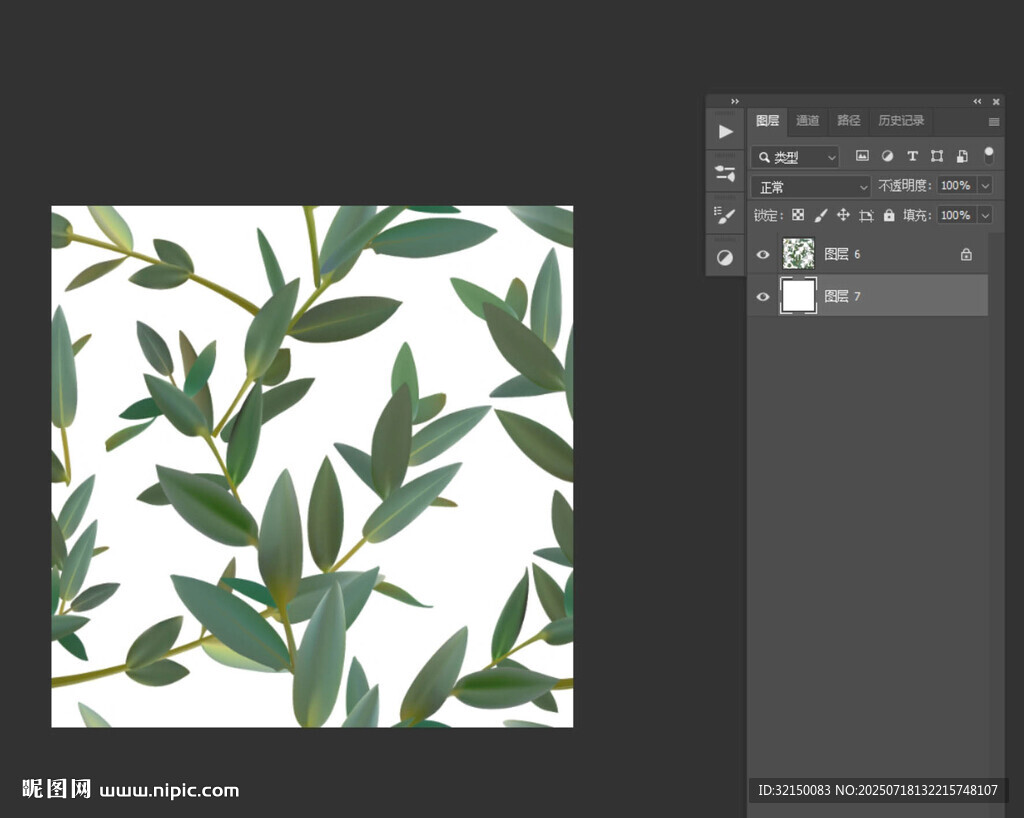This screenshot has height=818, width=1024.
Task: Open the Actions panel play icon
Action: click(725, 132)
